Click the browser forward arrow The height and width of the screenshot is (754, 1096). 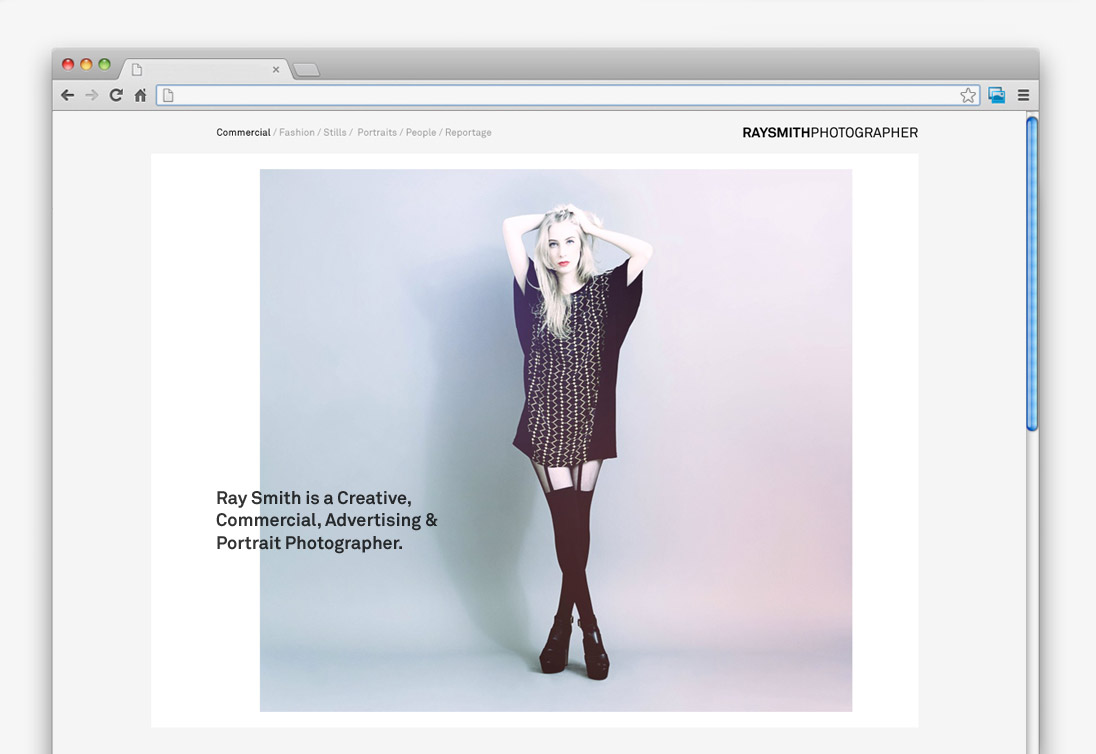[91, 95]
